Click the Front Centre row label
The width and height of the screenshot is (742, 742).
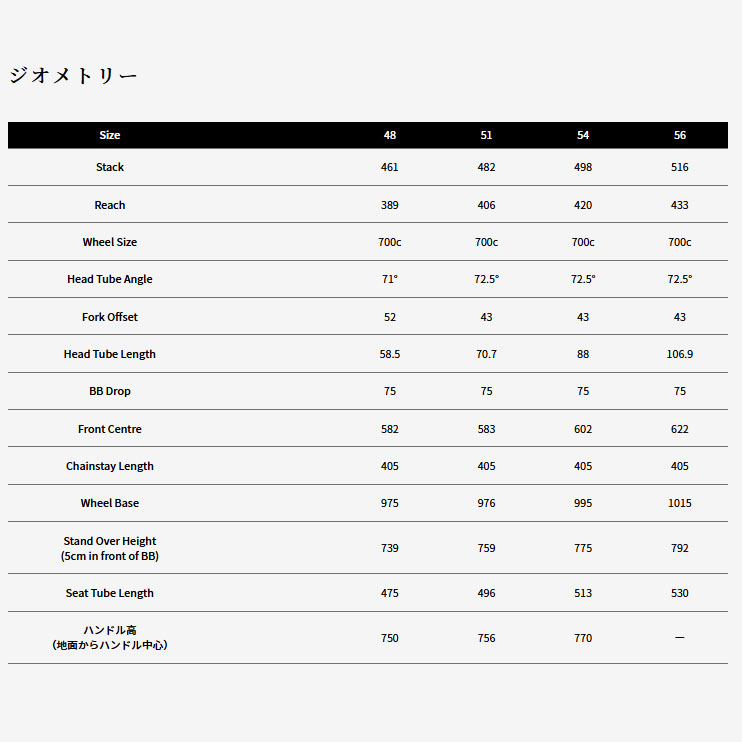pos(110,429)
